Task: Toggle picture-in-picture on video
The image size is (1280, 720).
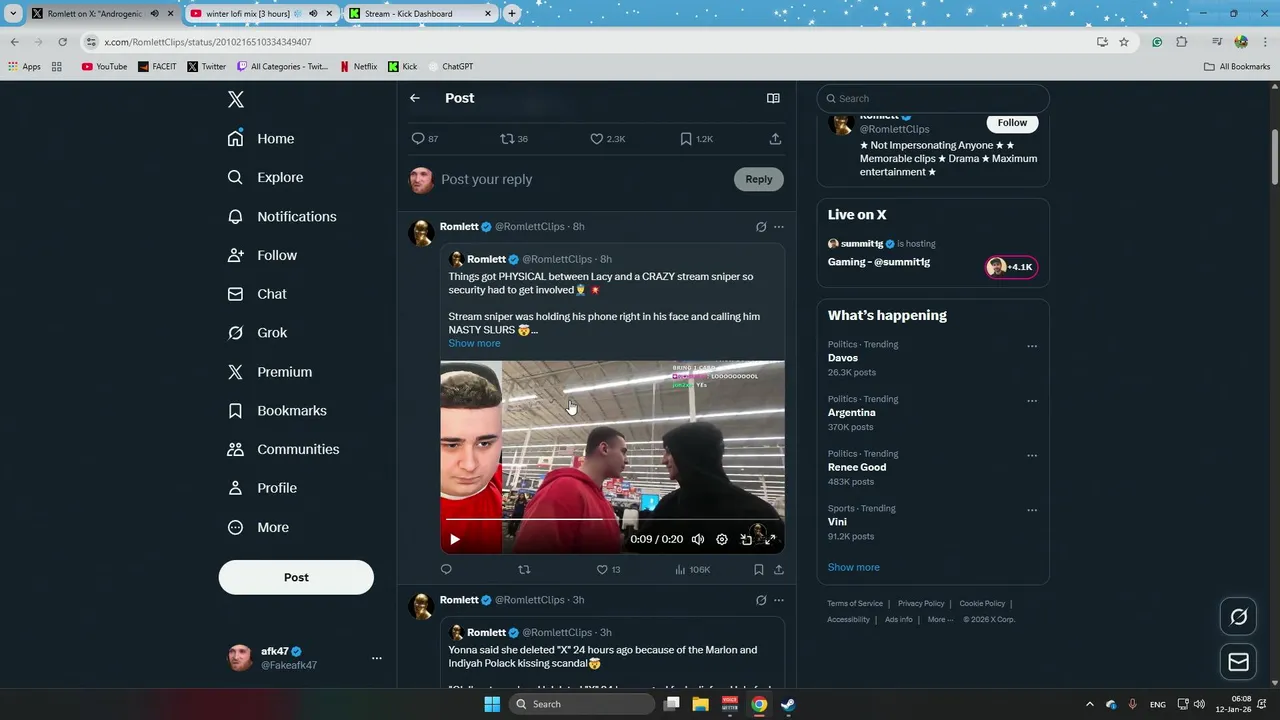Action: (746, 539)
